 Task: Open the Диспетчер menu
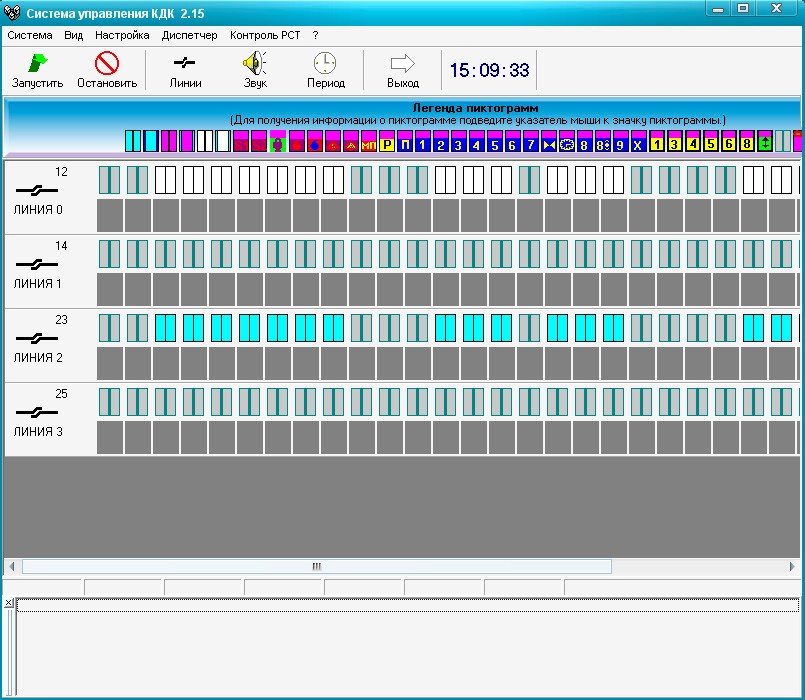[189, 35]
